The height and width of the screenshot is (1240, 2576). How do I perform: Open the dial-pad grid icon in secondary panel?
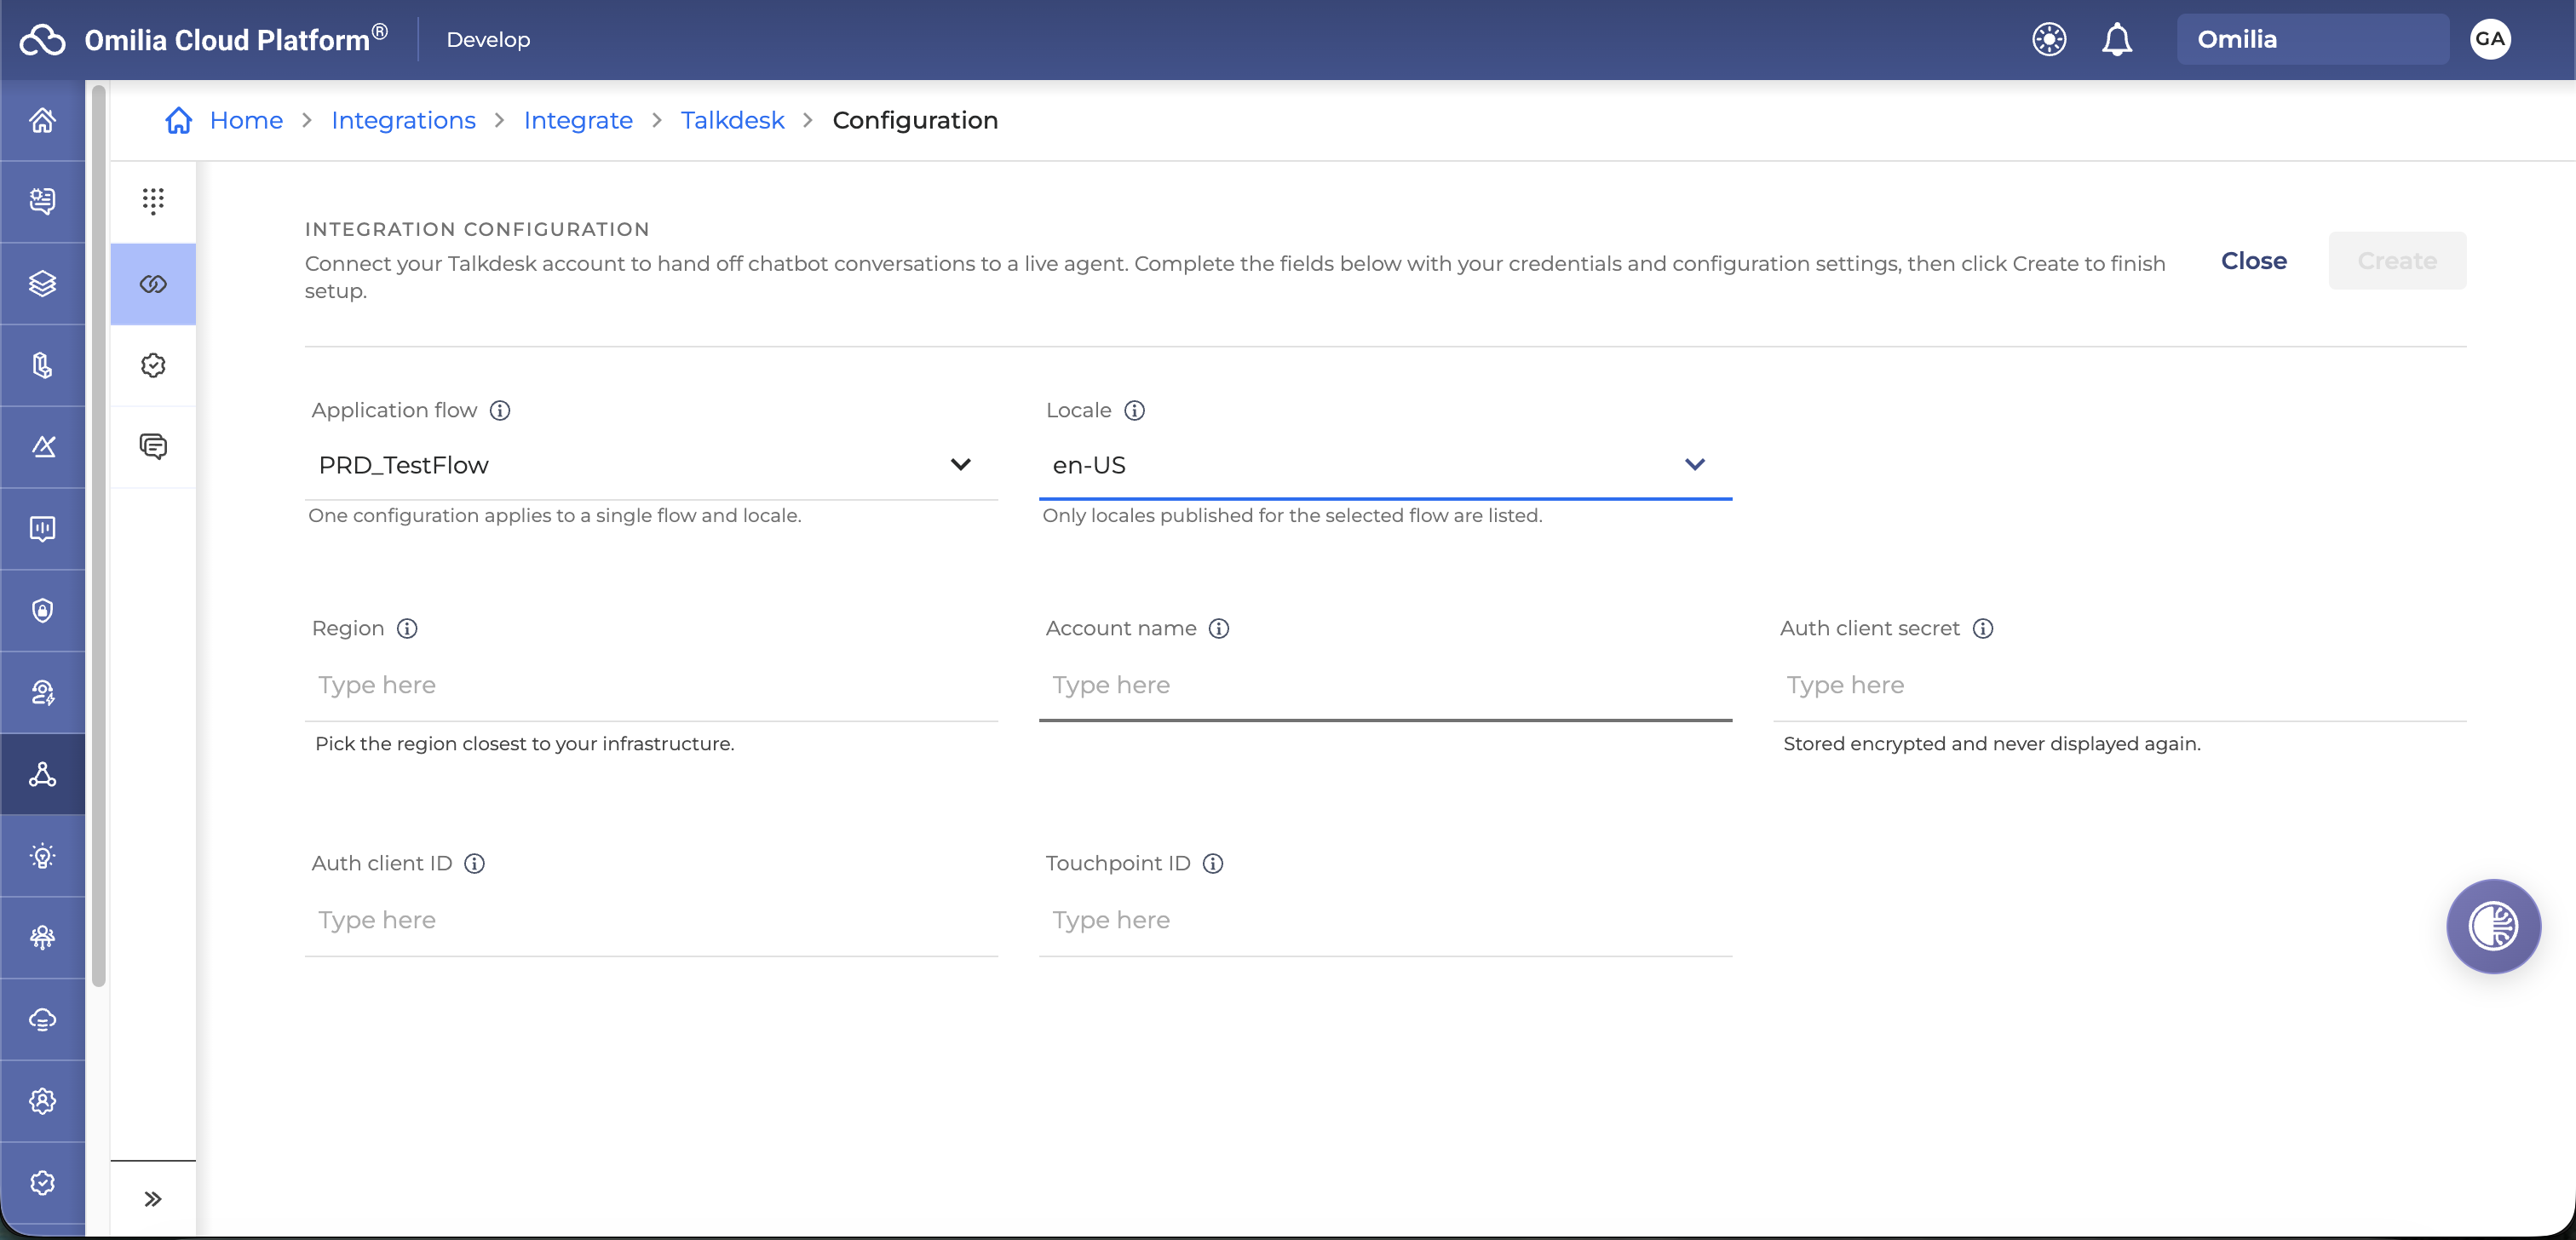coord(153,202)
